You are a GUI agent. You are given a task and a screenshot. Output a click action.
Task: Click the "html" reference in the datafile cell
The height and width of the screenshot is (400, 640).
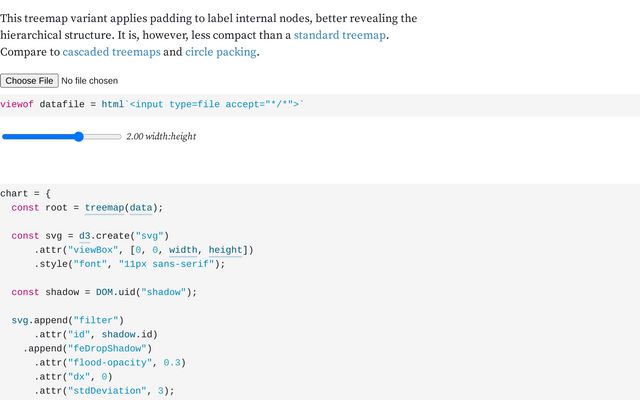[113, 104]
